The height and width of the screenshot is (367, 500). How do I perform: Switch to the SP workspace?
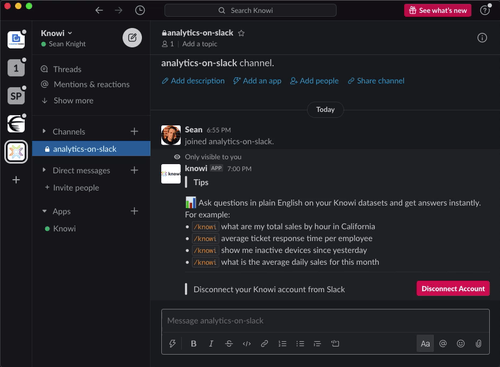point(16,96)
